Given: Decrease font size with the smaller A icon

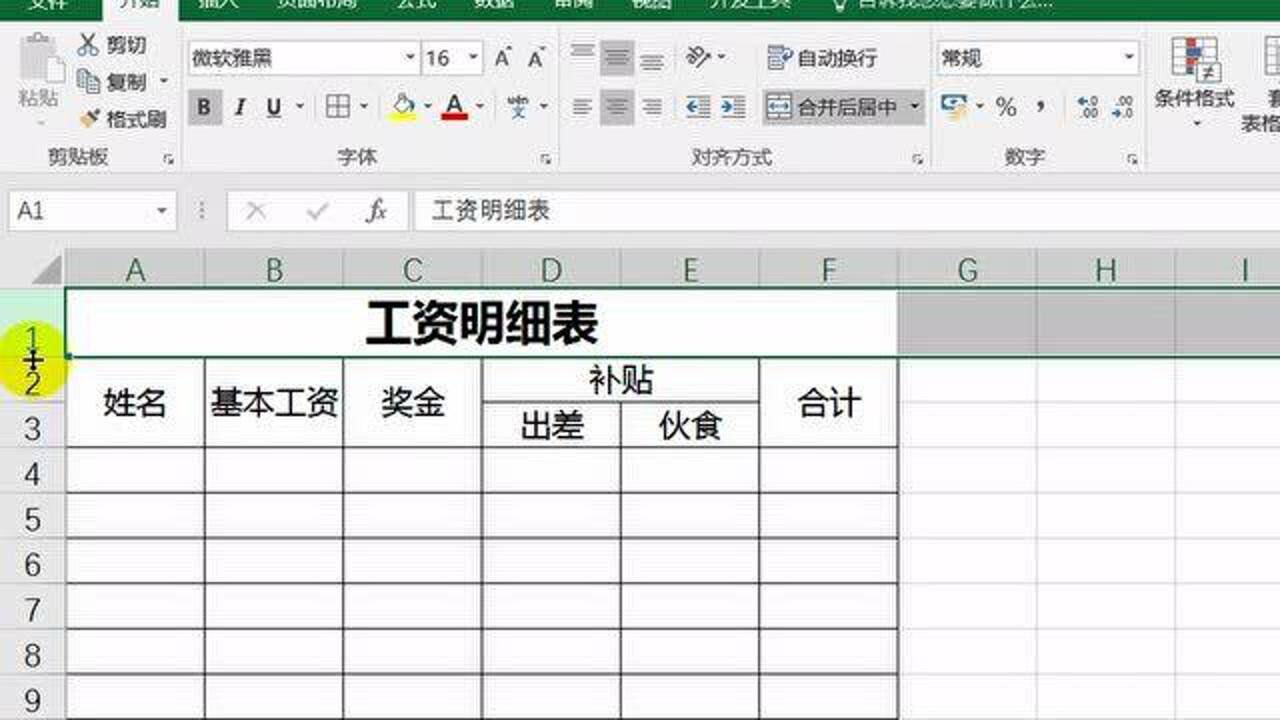Looking at the screenshot, I should (536, 58).
